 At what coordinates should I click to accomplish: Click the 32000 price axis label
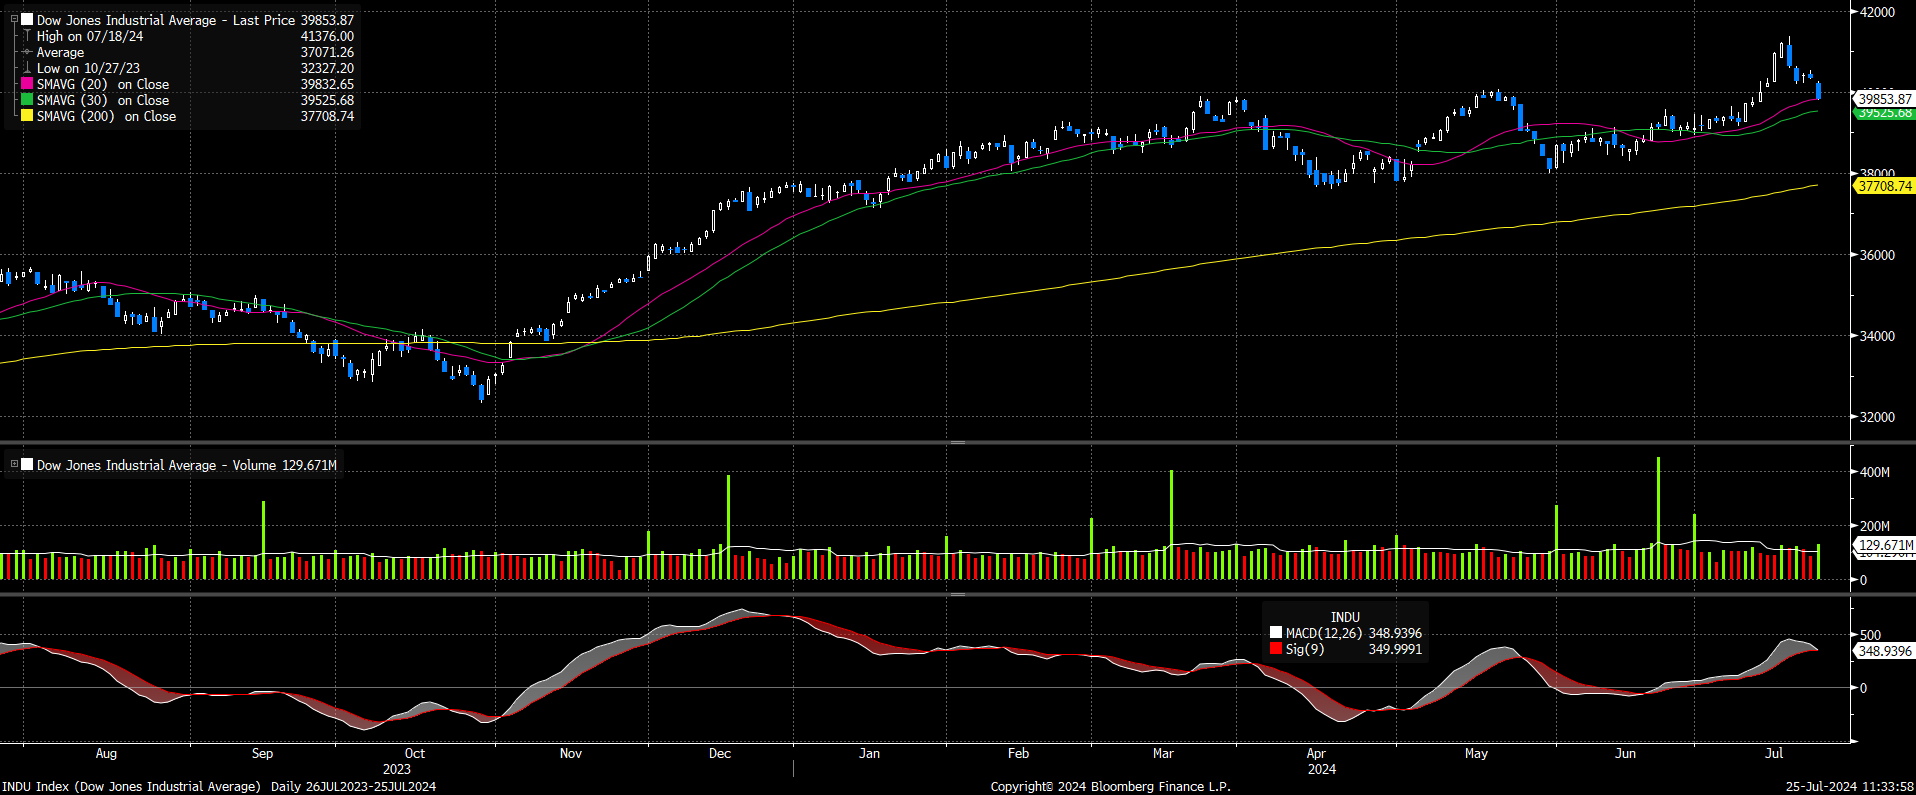pyautogui.click(x=1877, y=417)
